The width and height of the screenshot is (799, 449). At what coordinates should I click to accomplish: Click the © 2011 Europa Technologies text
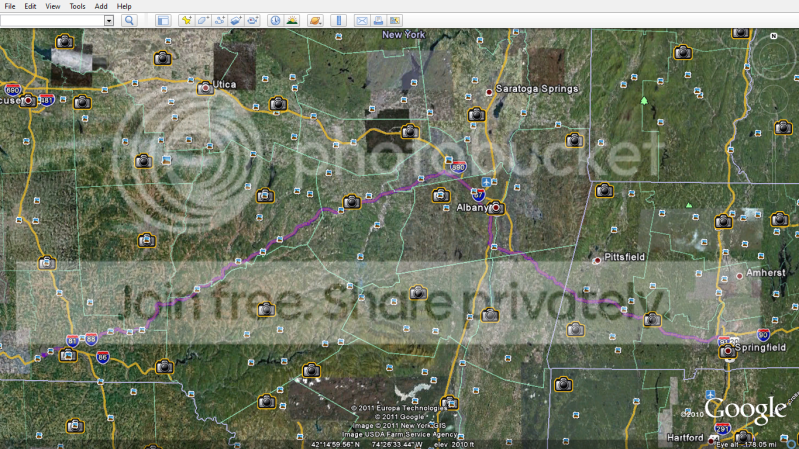coord(398,408)
